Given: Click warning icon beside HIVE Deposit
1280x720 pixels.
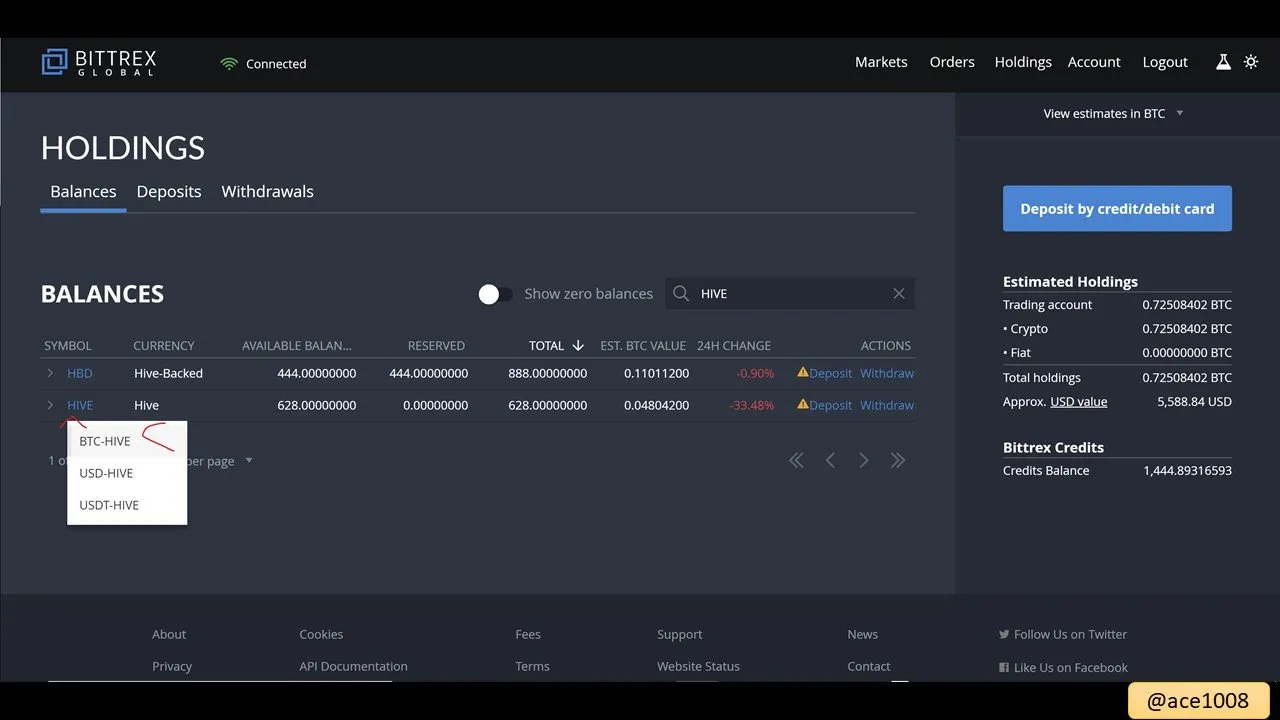Looking at the screenshot, I should [x=802, y=404].
